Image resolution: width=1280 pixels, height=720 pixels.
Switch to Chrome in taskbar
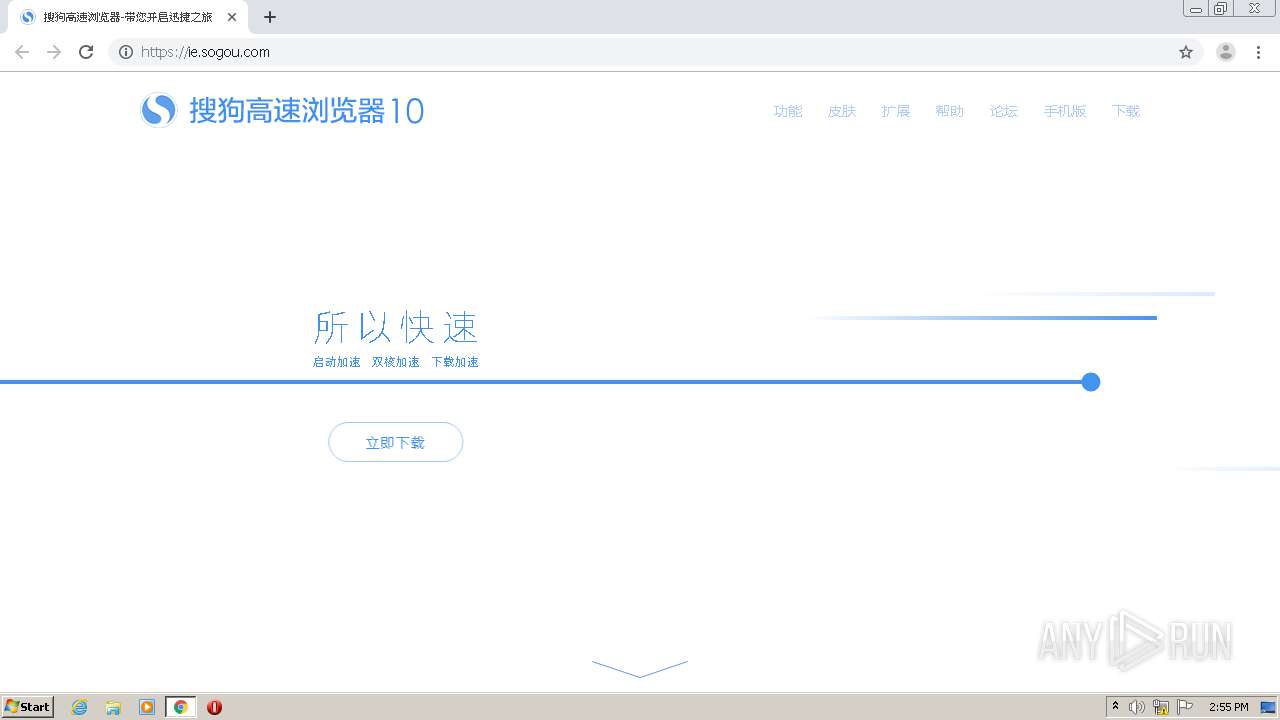click(x=180, y=707)
